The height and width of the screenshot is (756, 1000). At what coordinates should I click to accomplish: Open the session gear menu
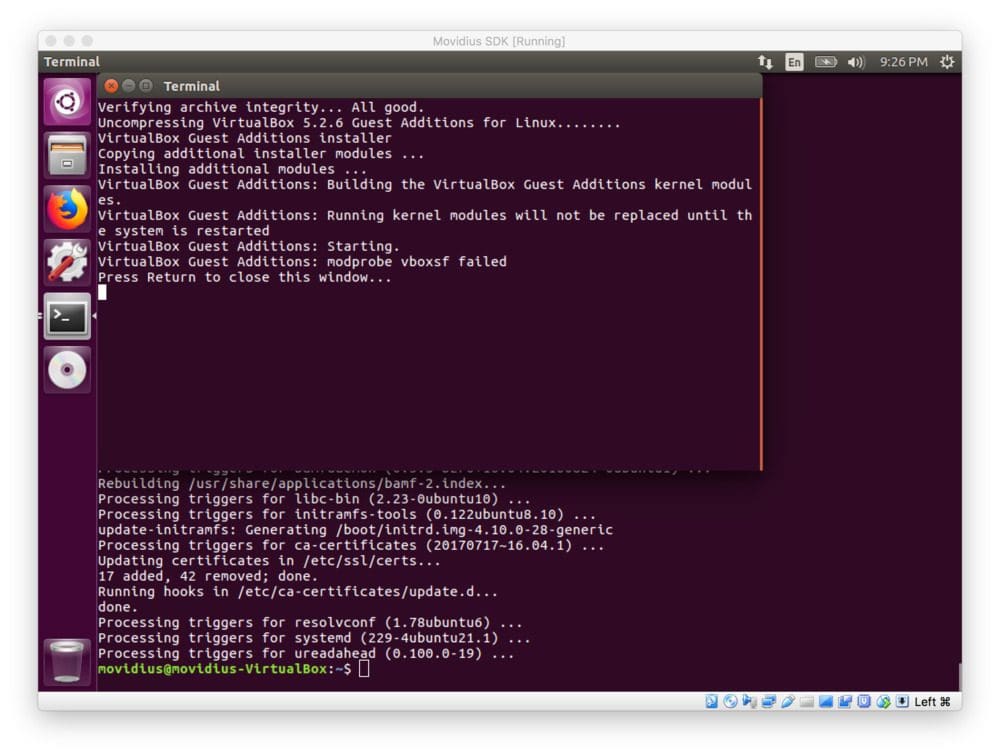[946, 62]
